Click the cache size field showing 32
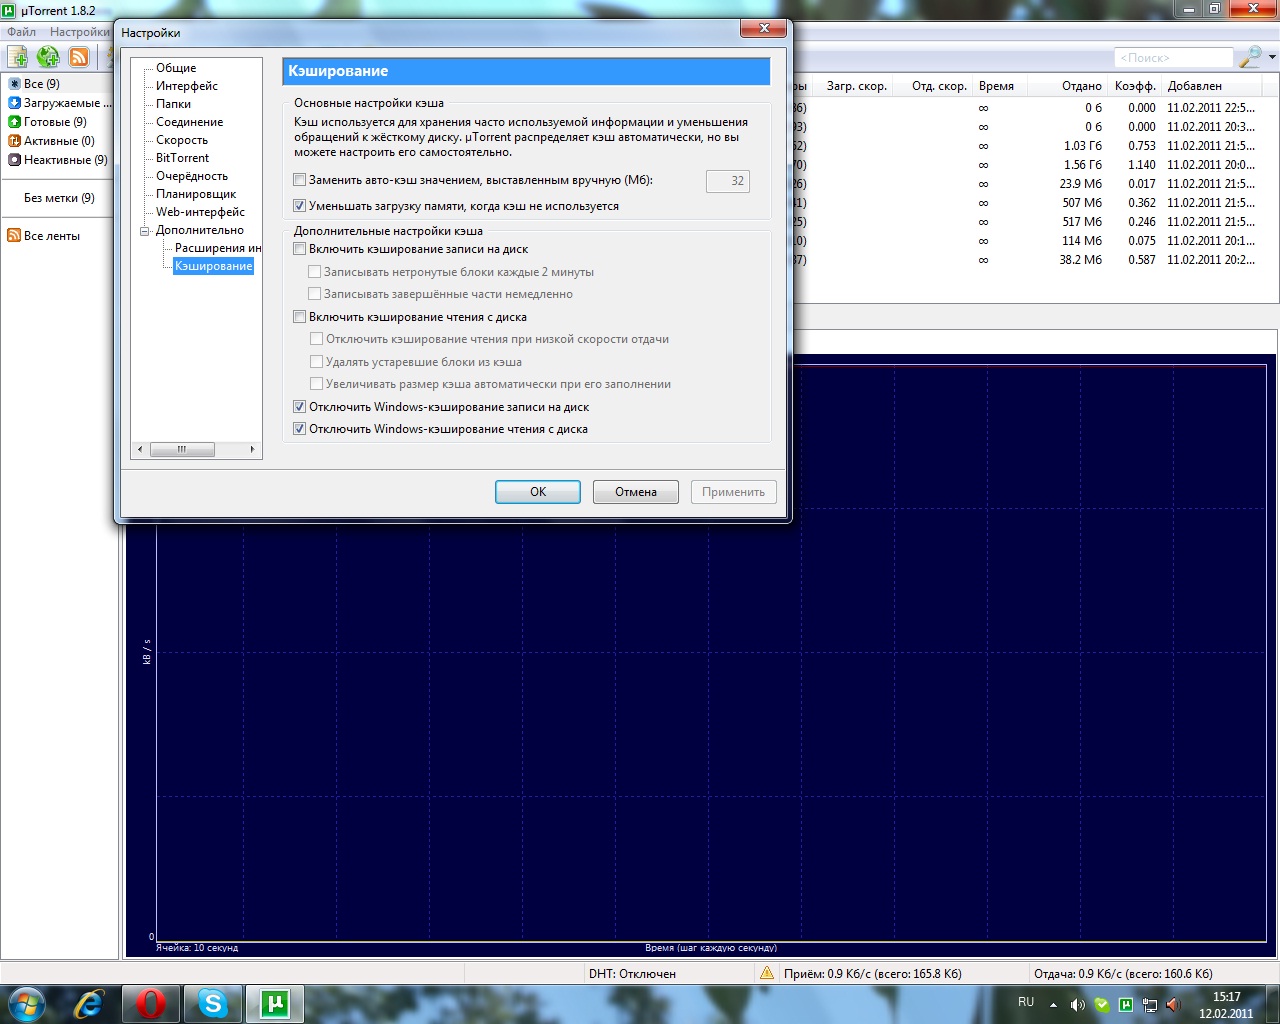 point(727,181)
